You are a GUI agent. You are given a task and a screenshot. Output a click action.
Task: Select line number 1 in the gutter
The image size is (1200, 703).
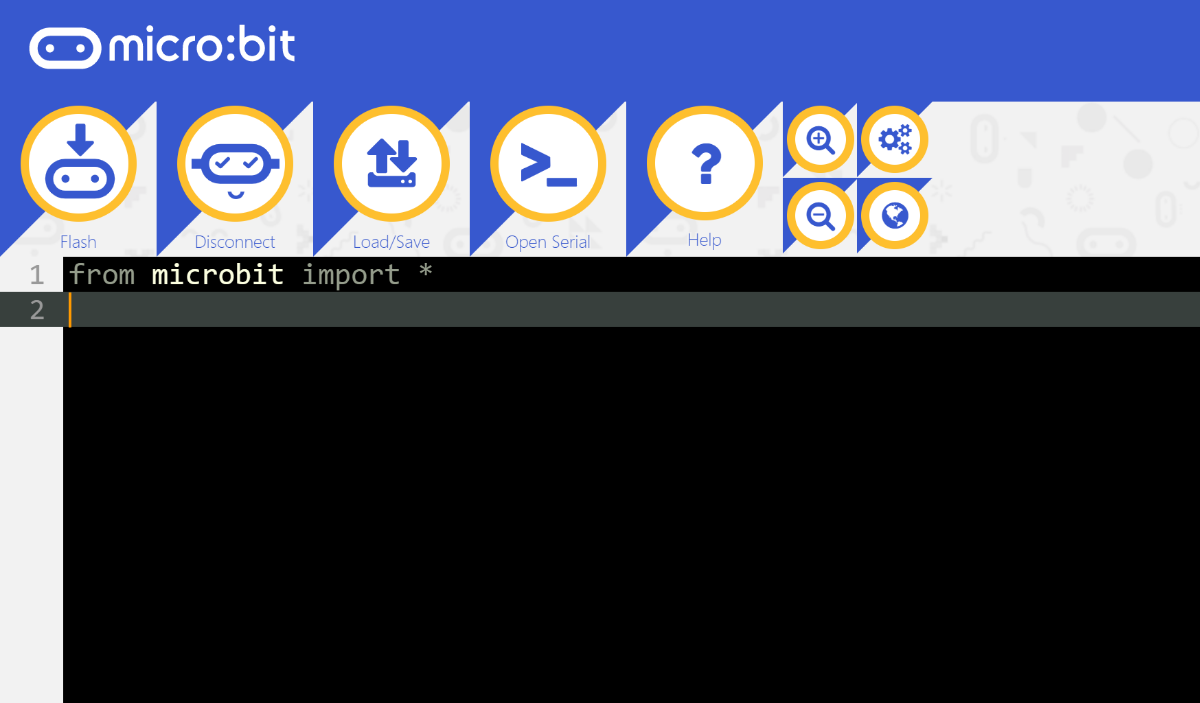[37, 275]
